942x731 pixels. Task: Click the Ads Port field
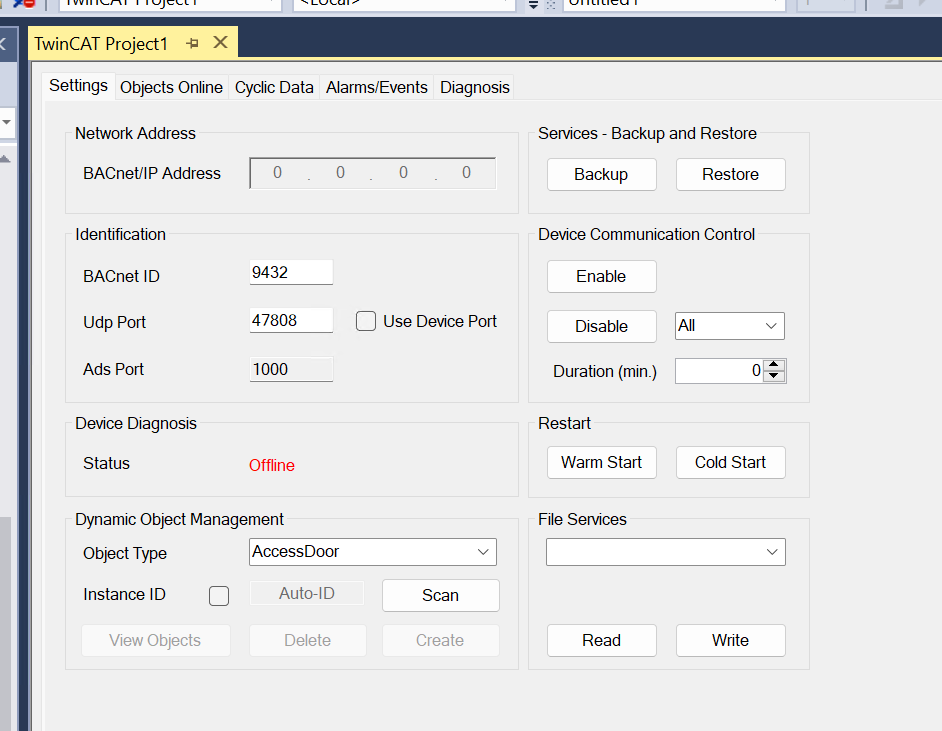click(291, 369)
